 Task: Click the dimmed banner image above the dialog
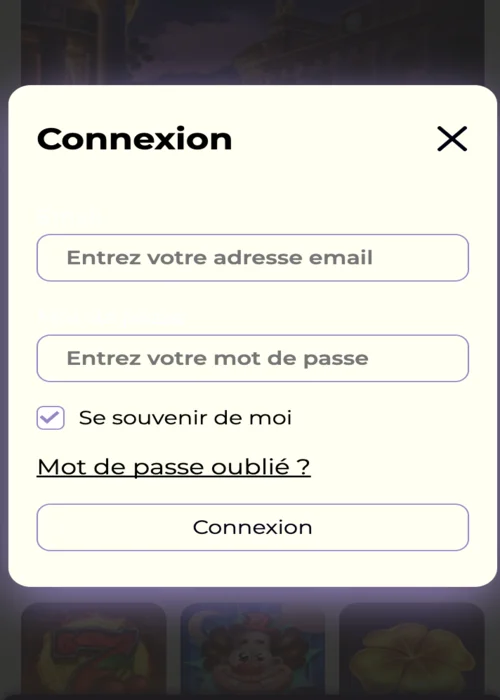coord(253,42)
